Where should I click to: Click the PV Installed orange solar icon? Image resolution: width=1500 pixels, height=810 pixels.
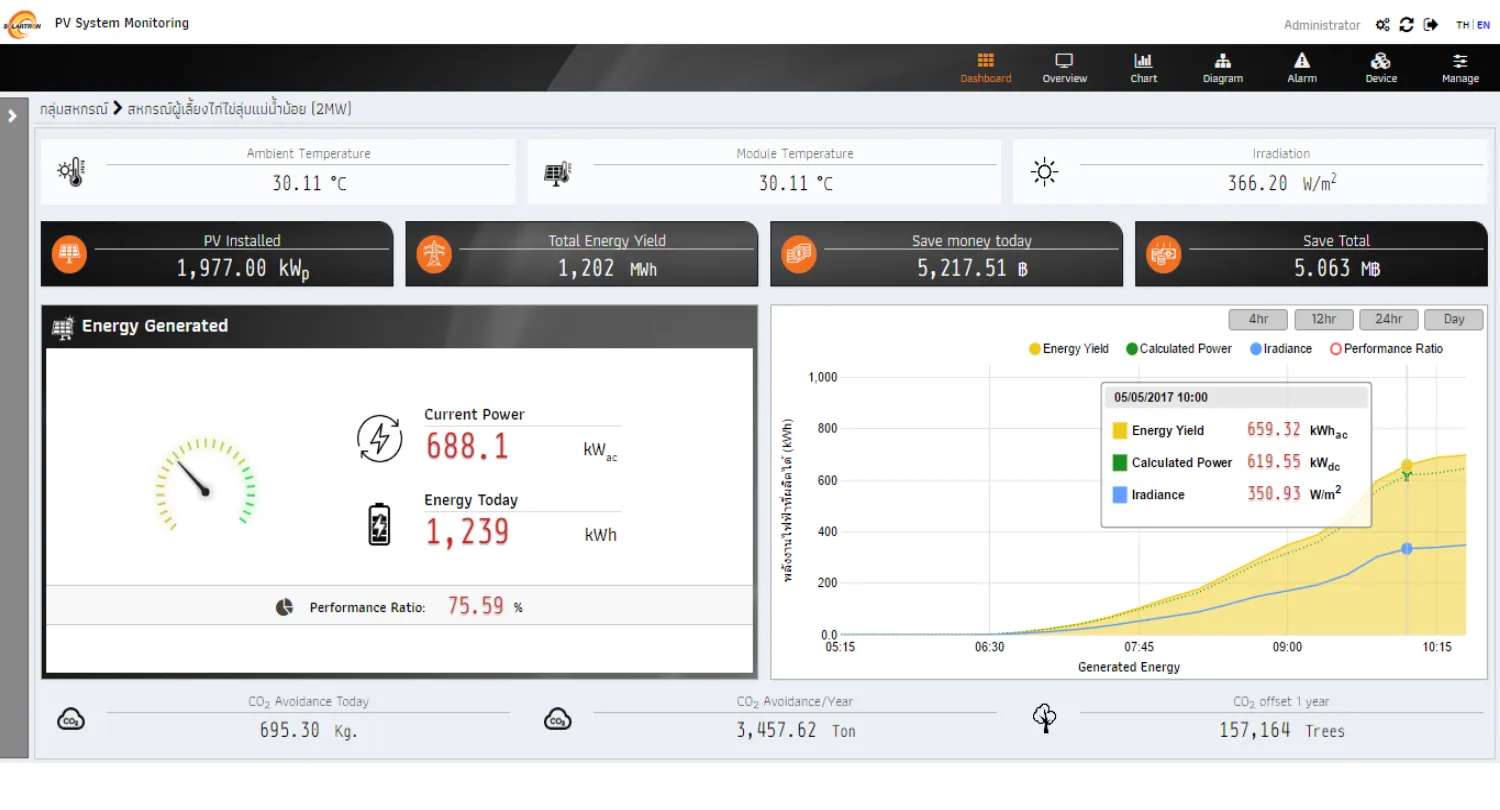click(x=69, y=254)
